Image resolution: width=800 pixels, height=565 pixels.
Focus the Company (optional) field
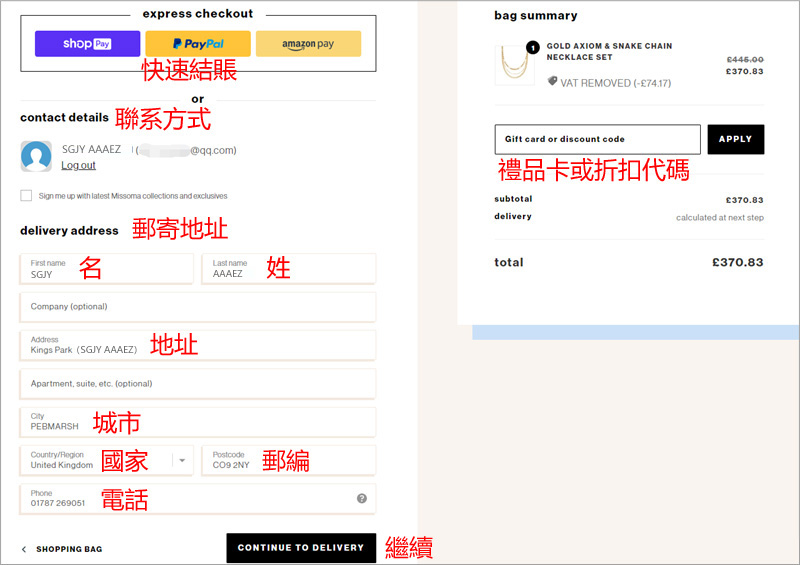[197, 307]
